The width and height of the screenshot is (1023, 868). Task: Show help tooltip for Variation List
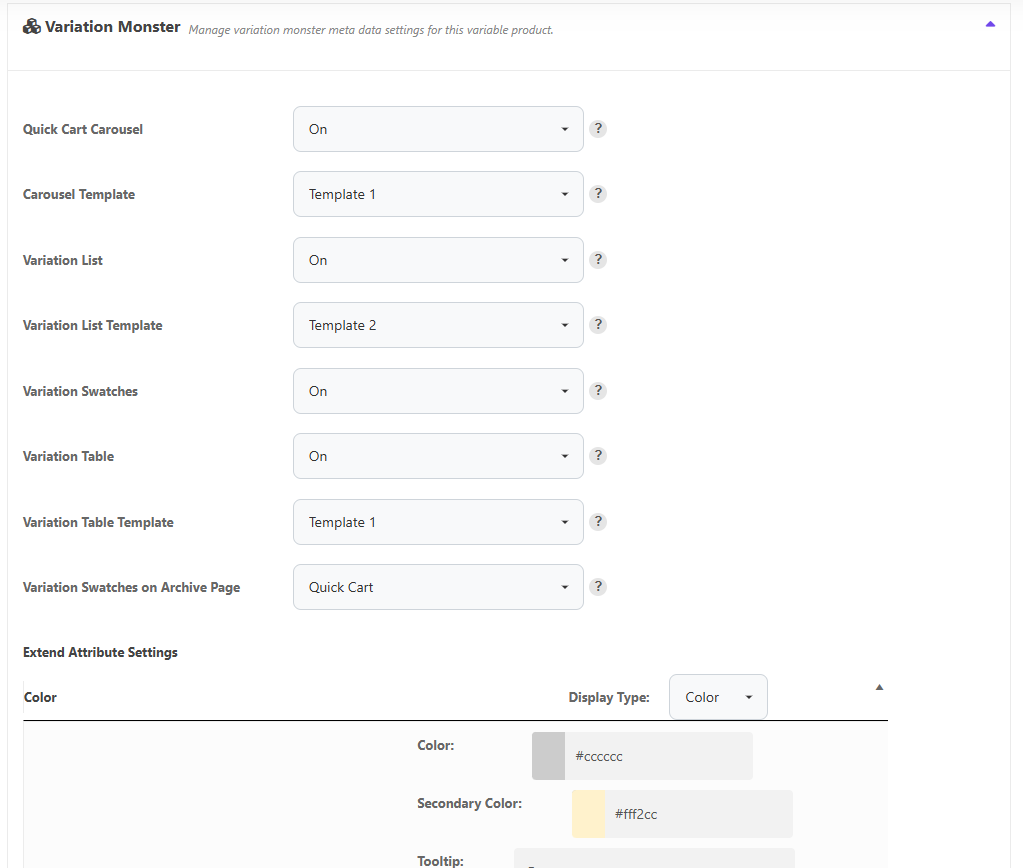tap(598, 260)
